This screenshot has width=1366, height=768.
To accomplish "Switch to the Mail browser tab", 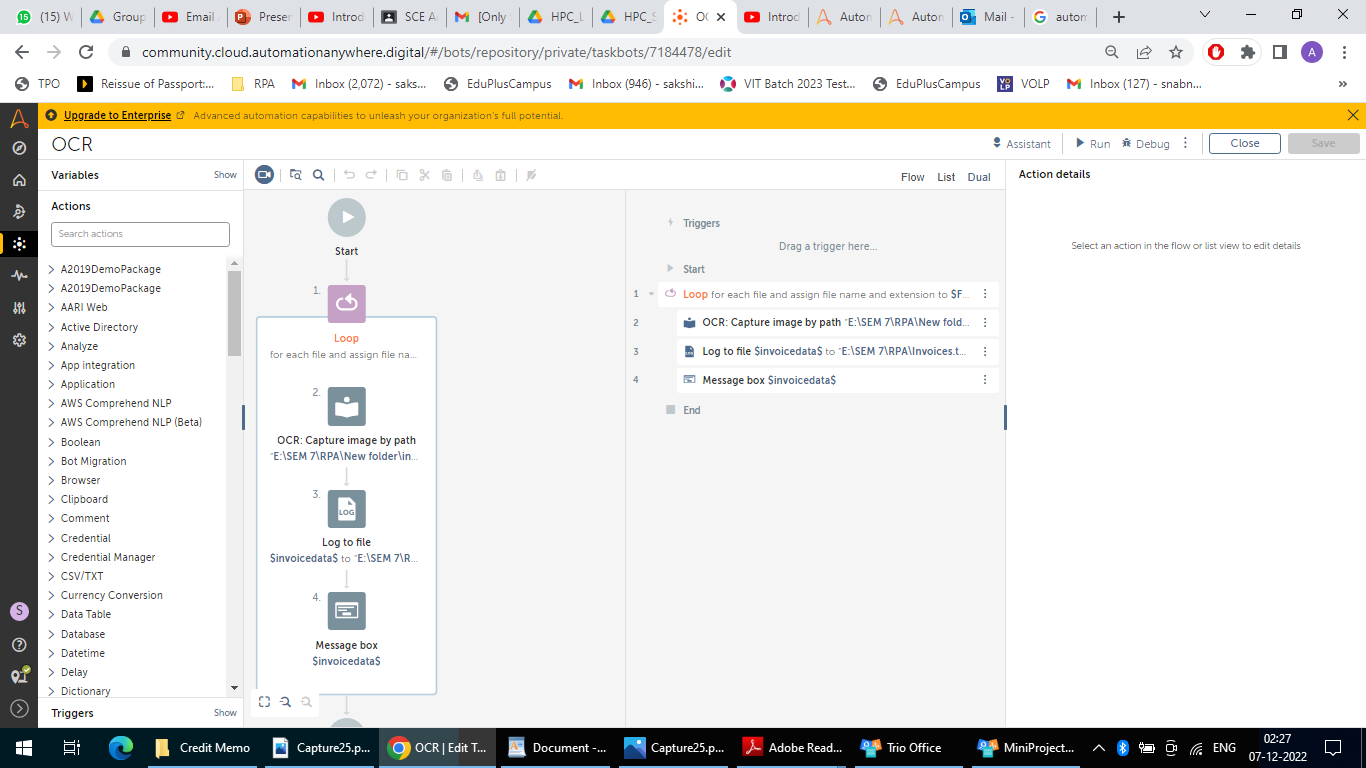I will [985, 17].
